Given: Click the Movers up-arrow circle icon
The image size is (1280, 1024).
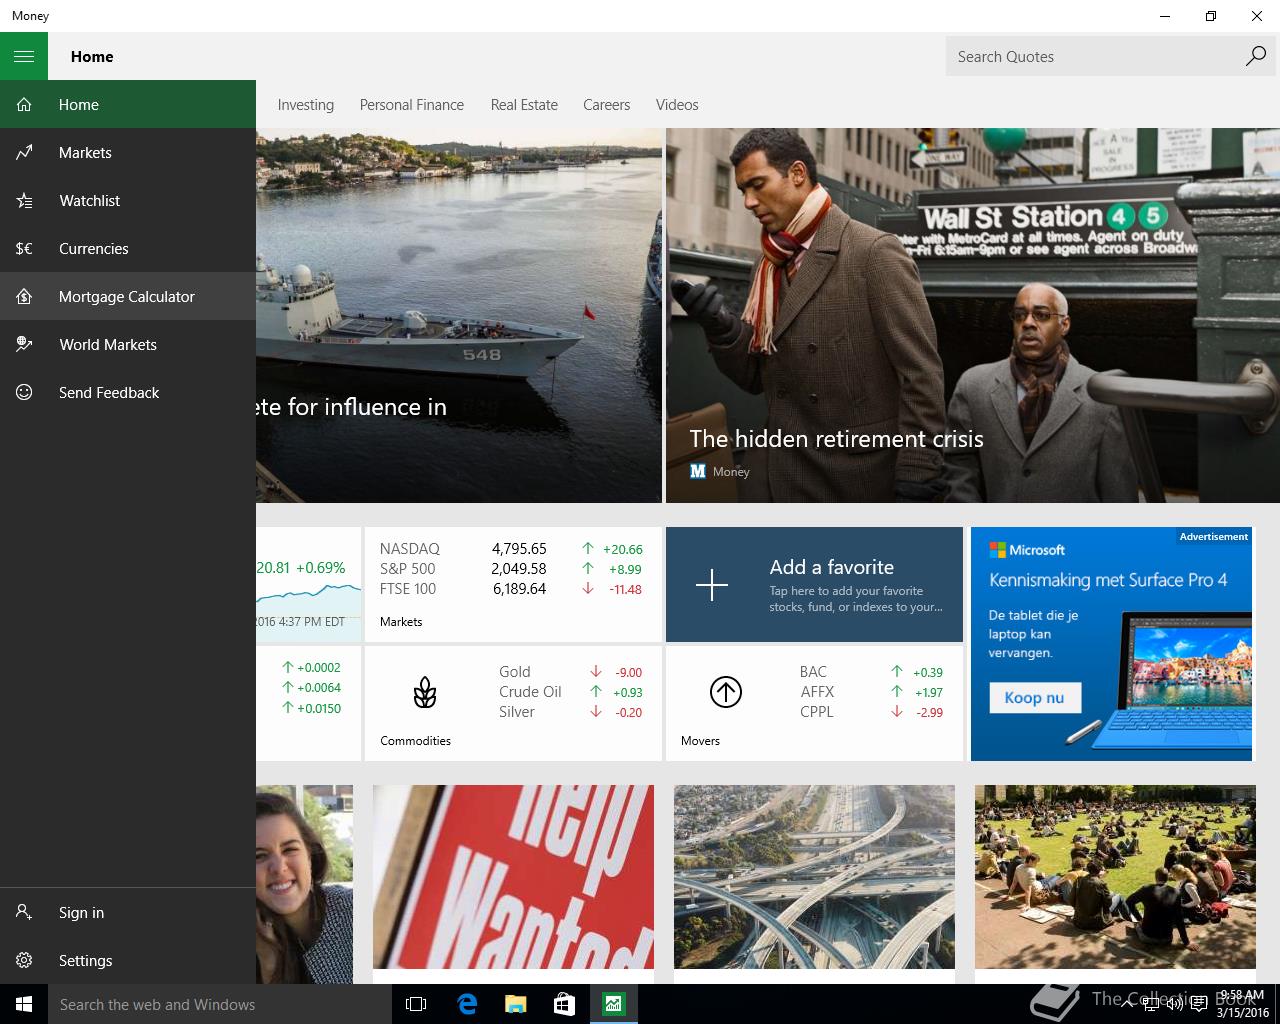Looking at the screenshot, I should click(x=725, y=691).
